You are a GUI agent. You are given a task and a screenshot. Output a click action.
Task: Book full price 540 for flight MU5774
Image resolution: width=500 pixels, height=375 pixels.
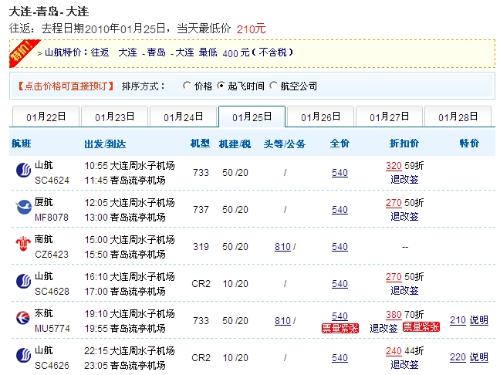pyautogui.click(x=340, y=316)
